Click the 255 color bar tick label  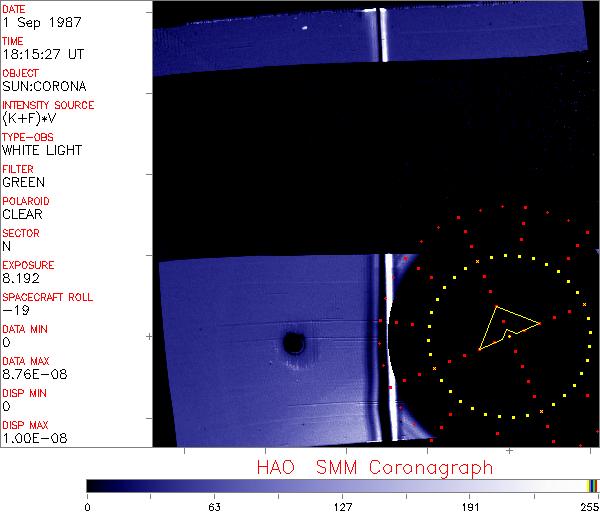[589, 505]
